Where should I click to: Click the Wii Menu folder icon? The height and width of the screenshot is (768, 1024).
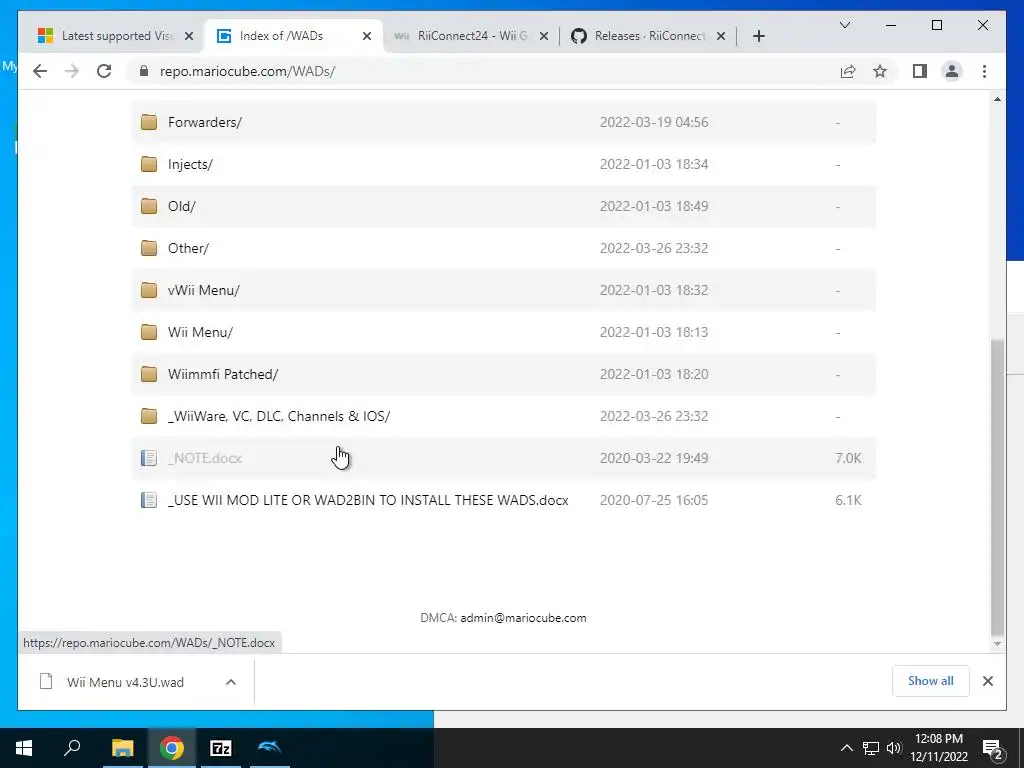coord(149,332)
